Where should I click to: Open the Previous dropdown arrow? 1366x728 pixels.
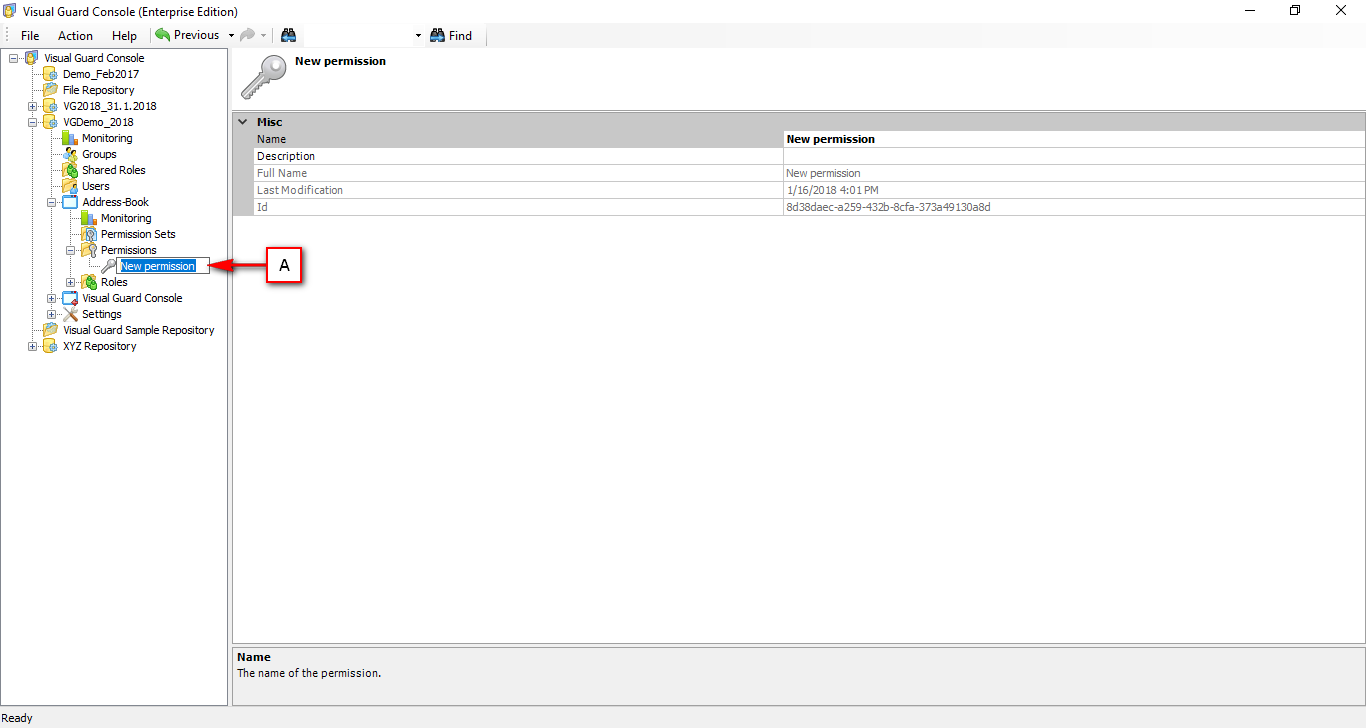tap(229, 35)
